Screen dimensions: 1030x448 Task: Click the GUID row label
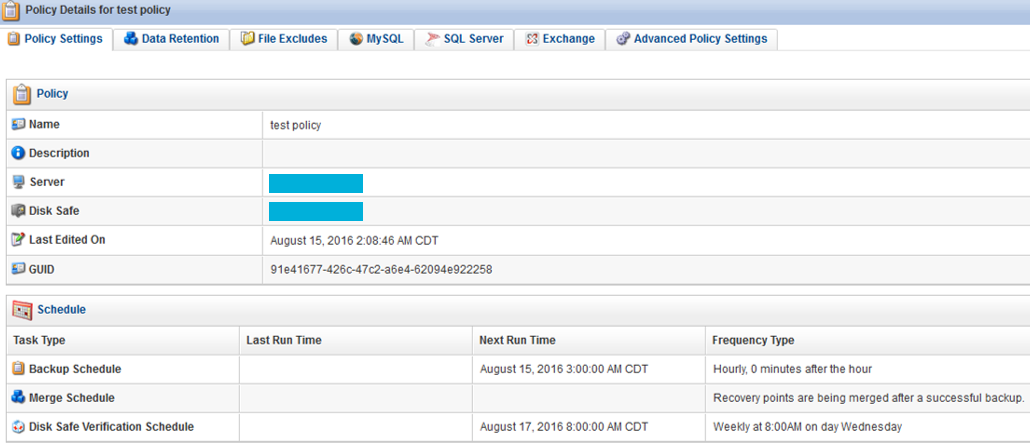(x=42, y=269)
